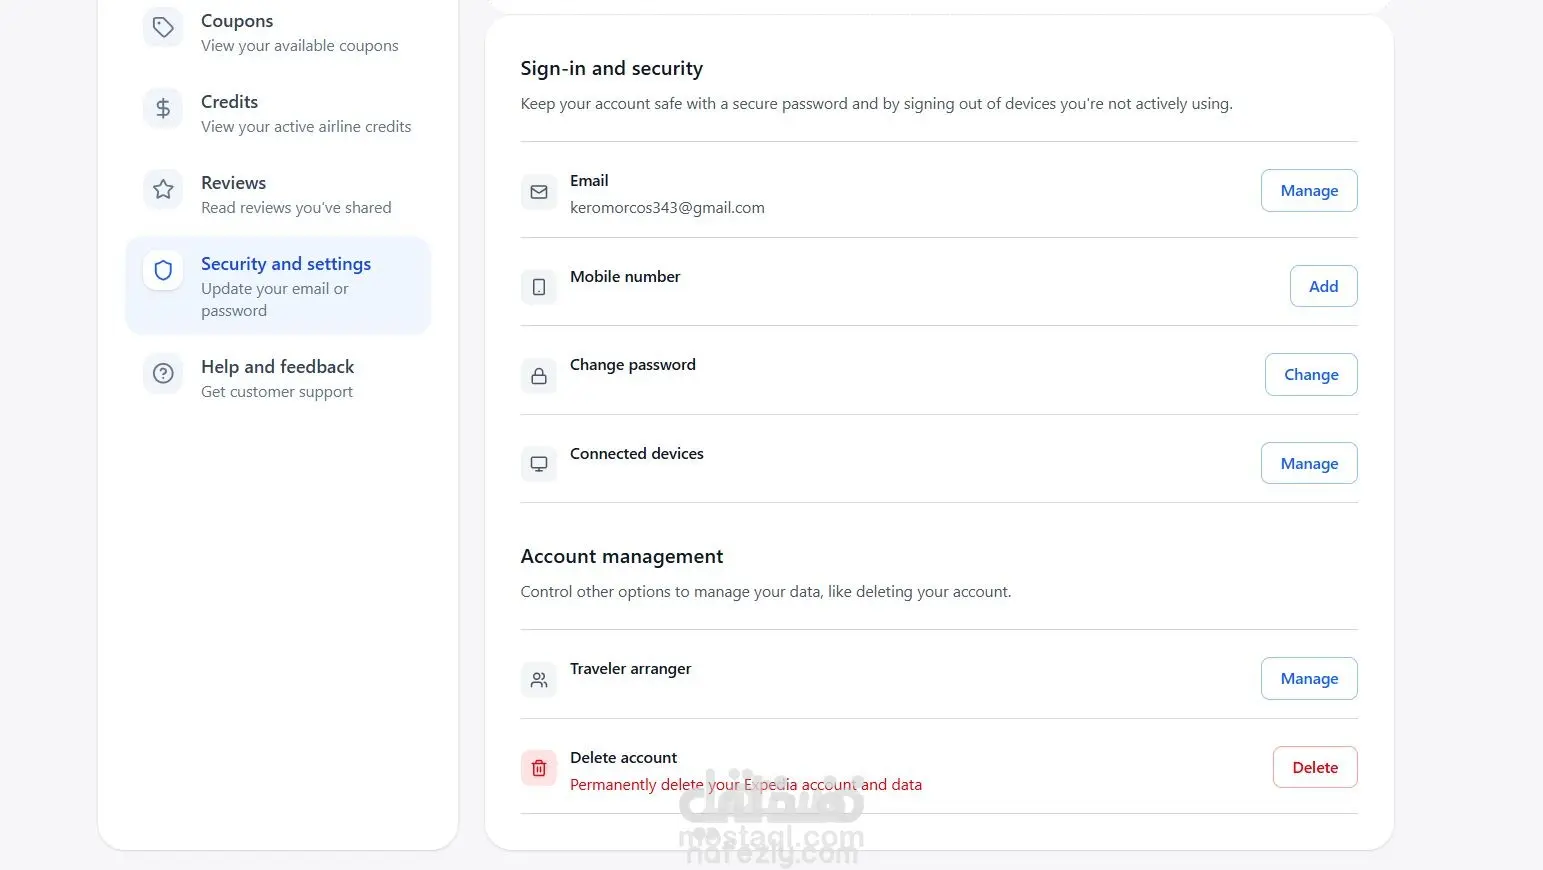Viewport: 1543px width, 870px height.
Task: Click the Credits dollar sign icon
Action: click(x=163, y=108)
